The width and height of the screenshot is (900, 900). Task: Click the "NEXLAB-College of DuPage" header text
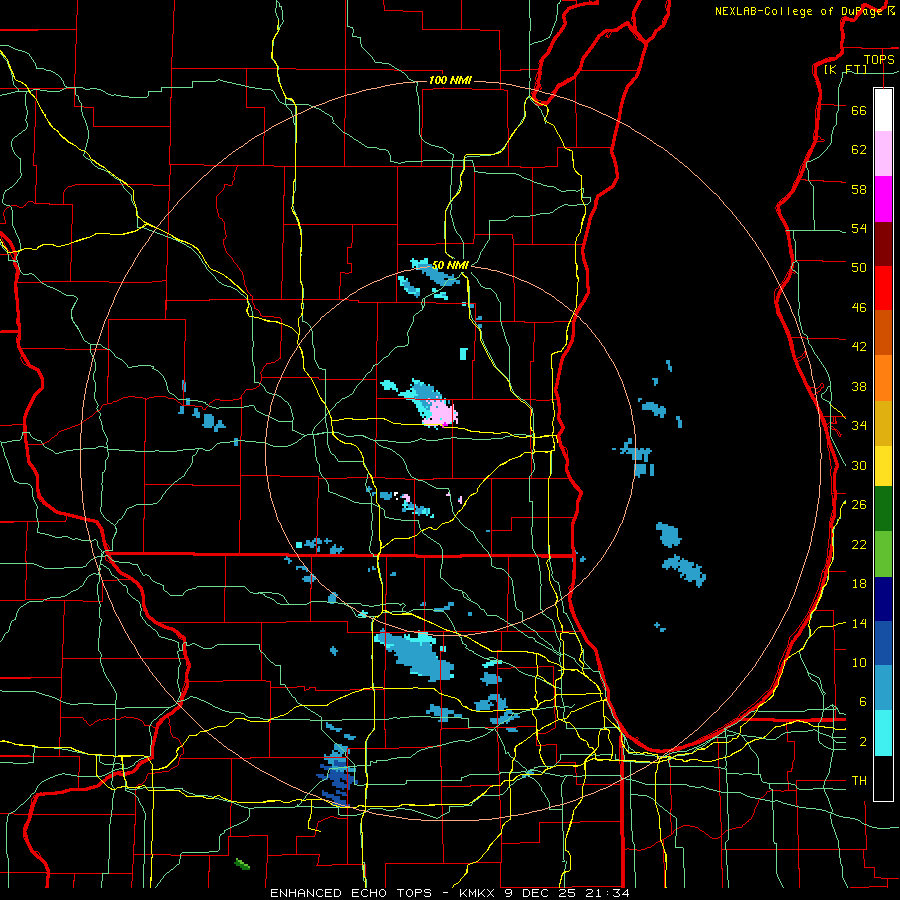click(800, 11)
